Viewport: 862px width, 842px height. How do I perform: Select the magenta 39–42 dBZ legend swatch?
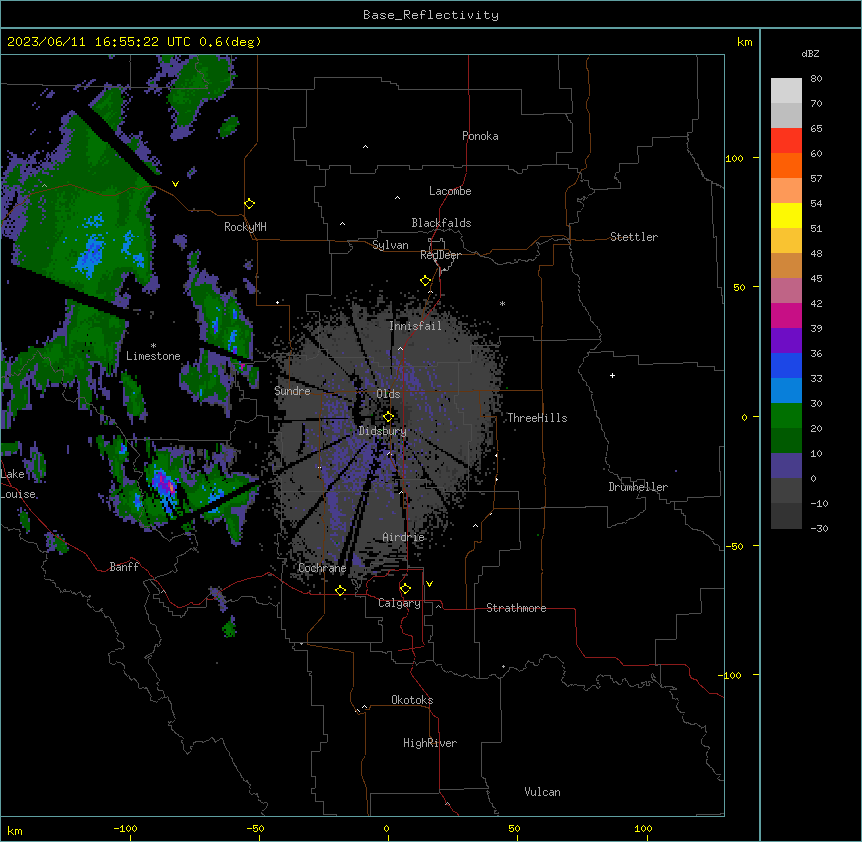(786, 315)
